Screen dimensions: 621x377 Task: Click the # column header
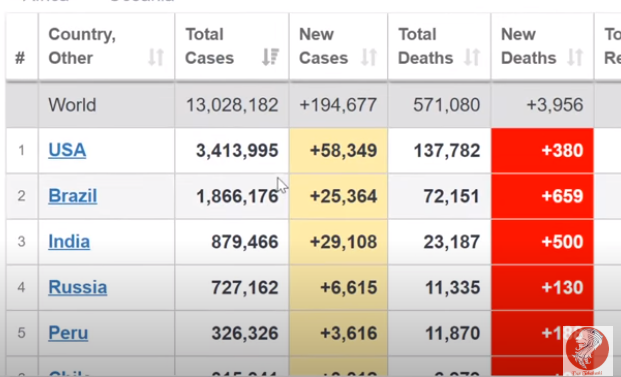click(20, 58)
